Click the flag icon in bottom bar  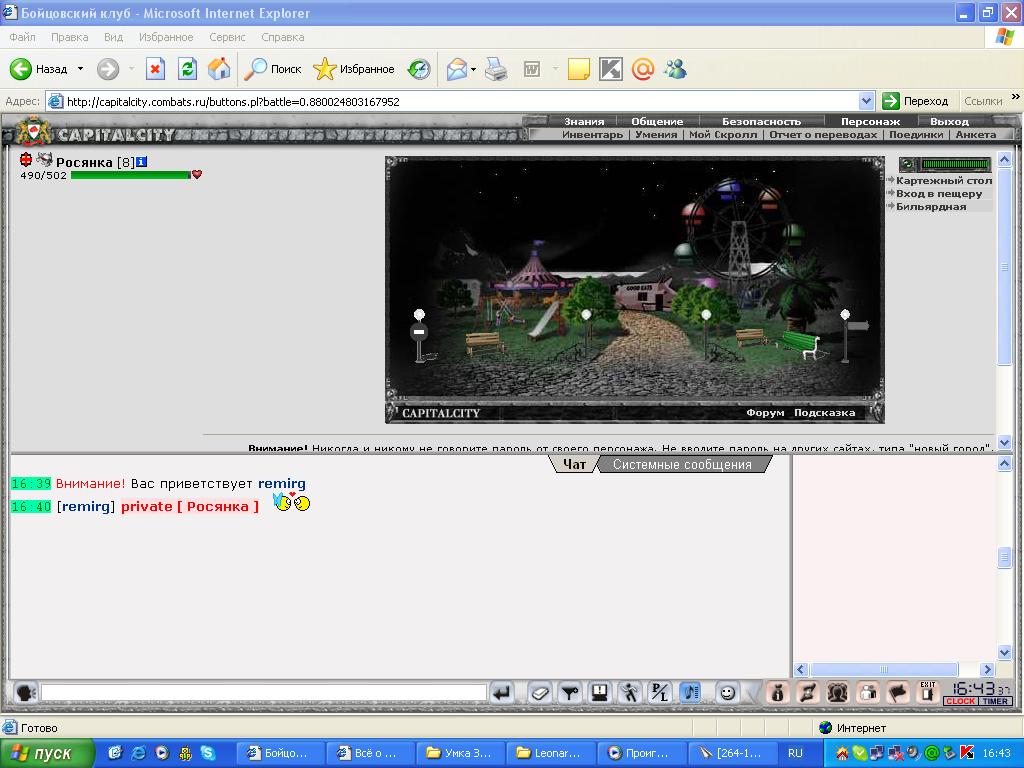click(x=897, y=692)
